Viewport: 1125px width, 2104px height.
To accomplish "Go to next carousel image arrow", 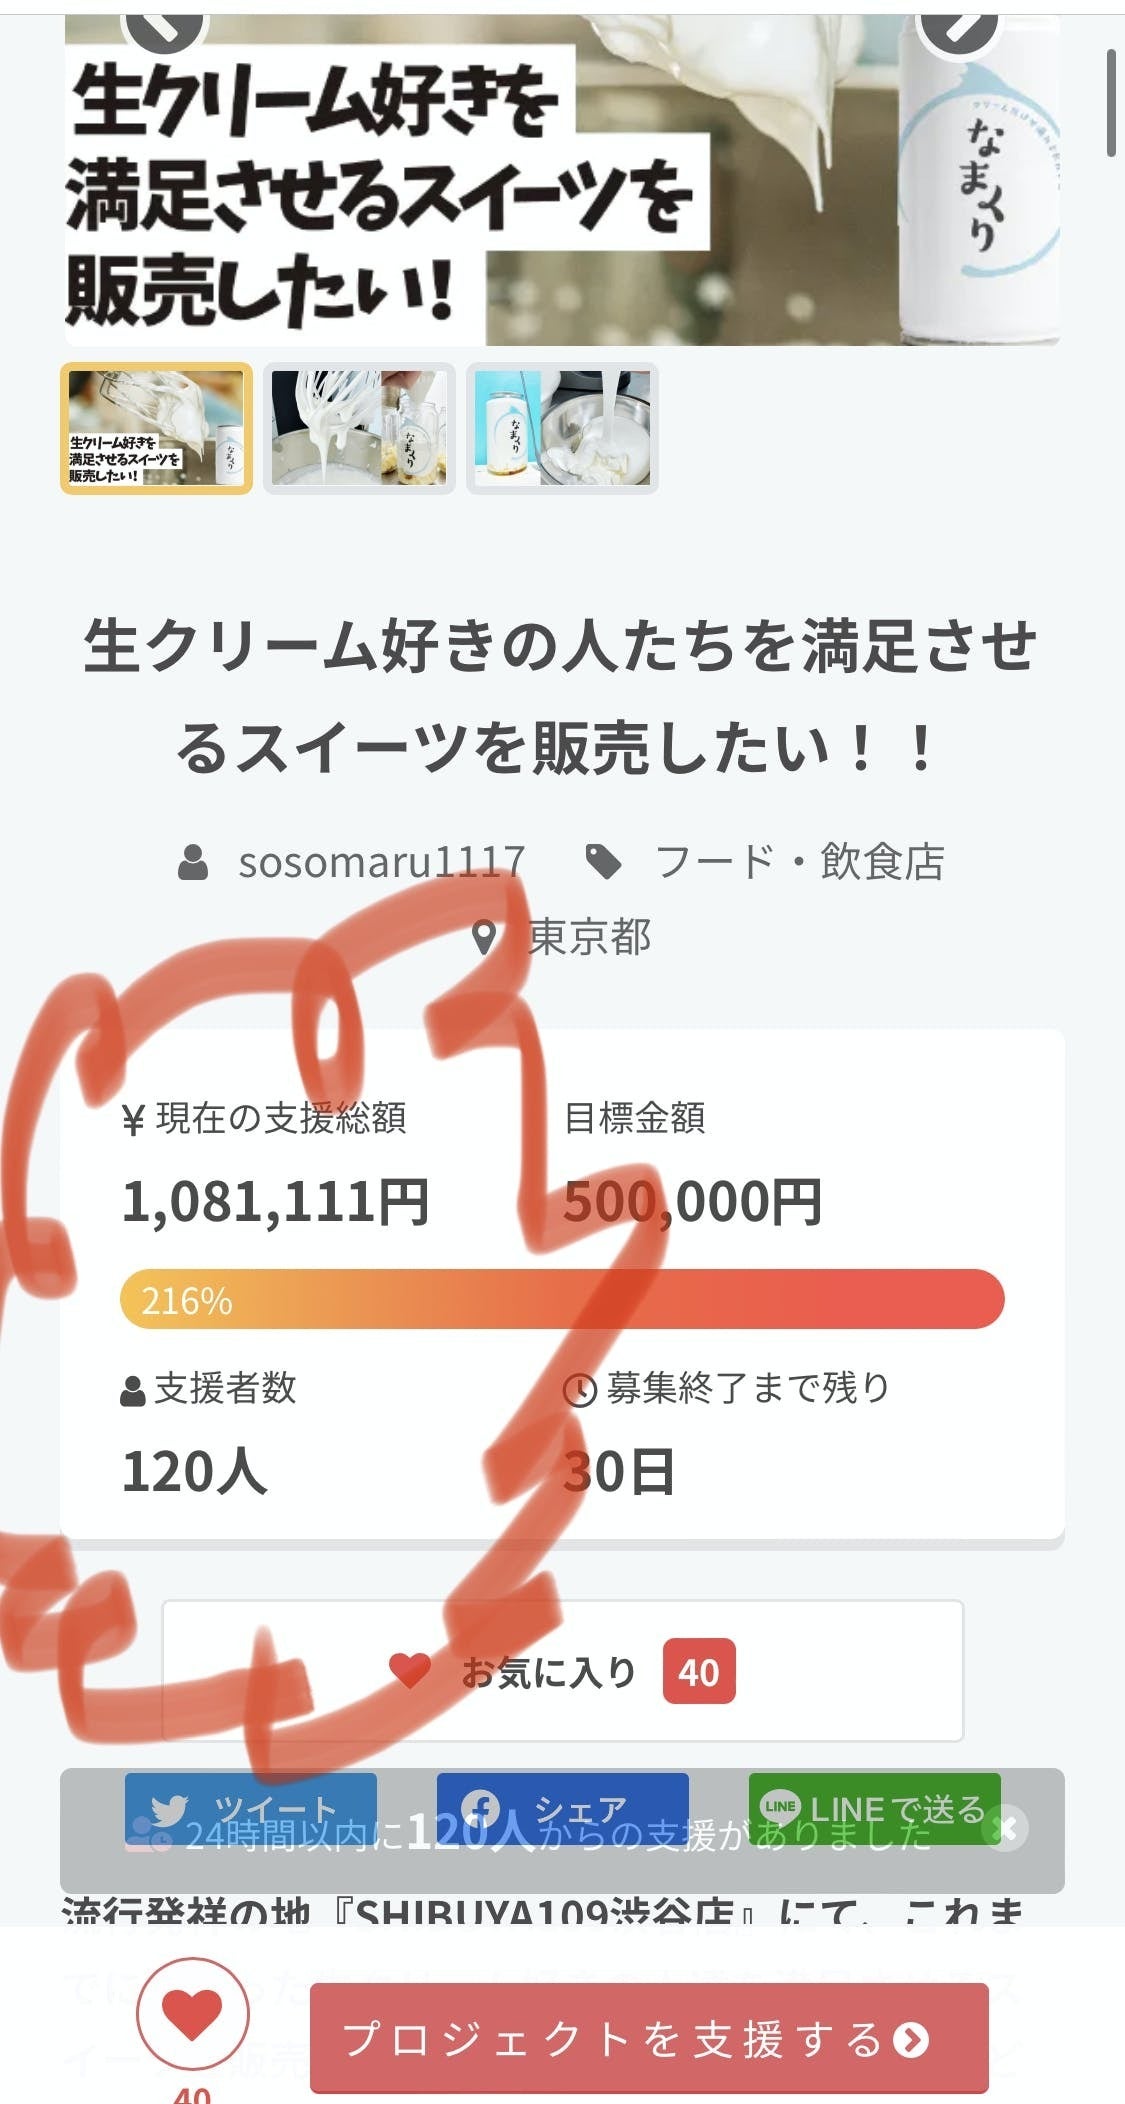I will (x=958, y=28).
